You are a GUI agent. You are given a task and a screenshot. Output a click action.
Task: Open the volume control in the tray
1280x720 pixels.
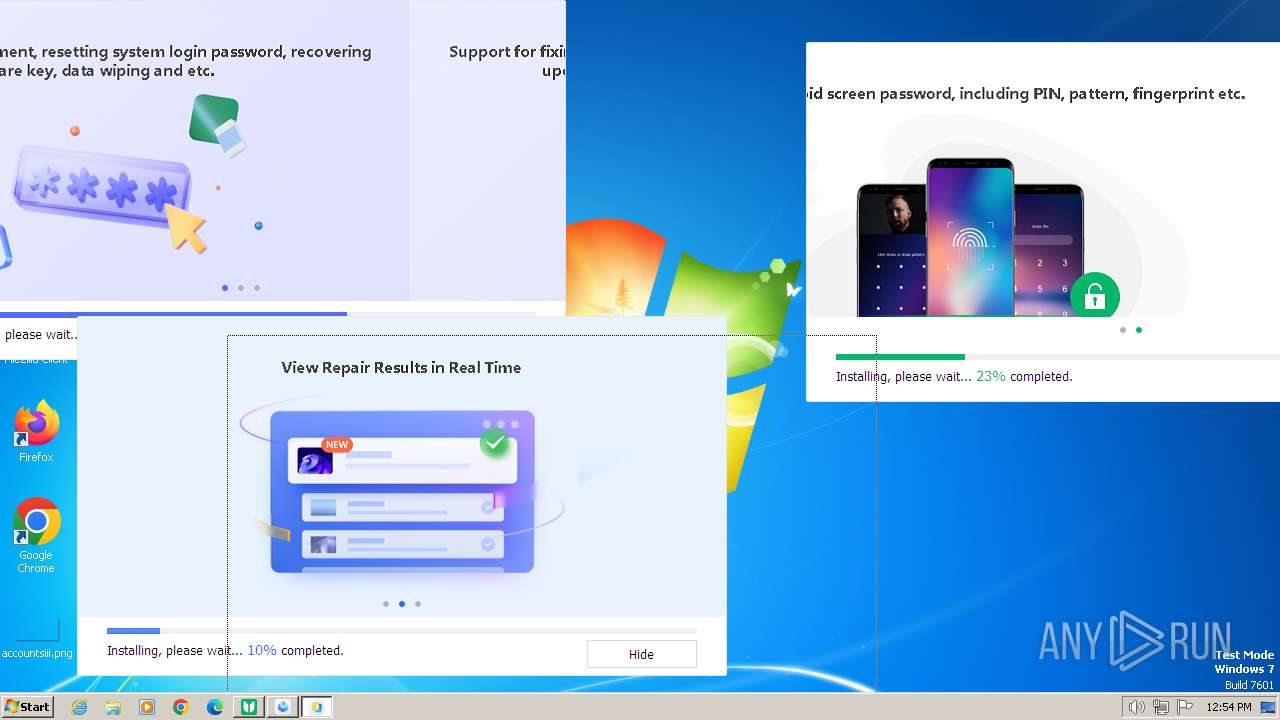tap(1137, 707)
